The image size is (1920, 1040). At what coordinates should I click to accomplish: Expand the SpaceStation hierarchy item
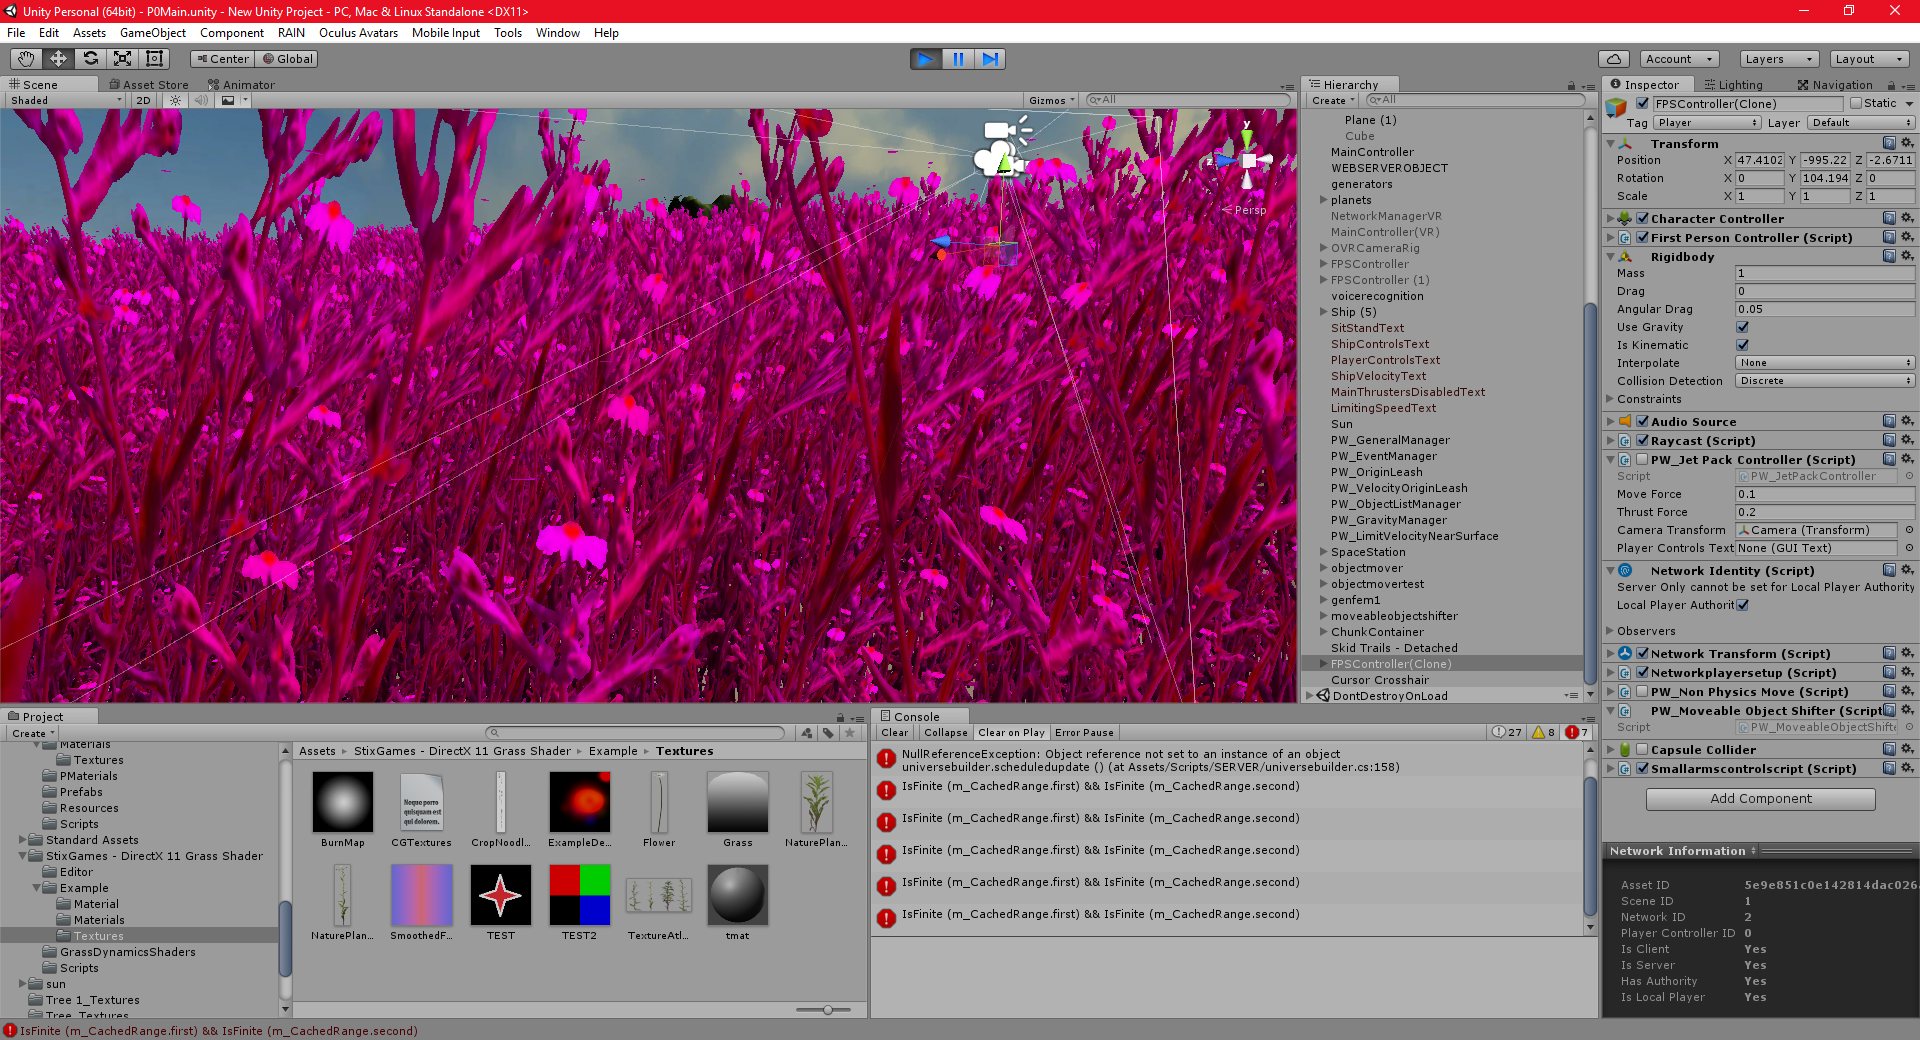pyautogui.click(x=1324, y=552)
